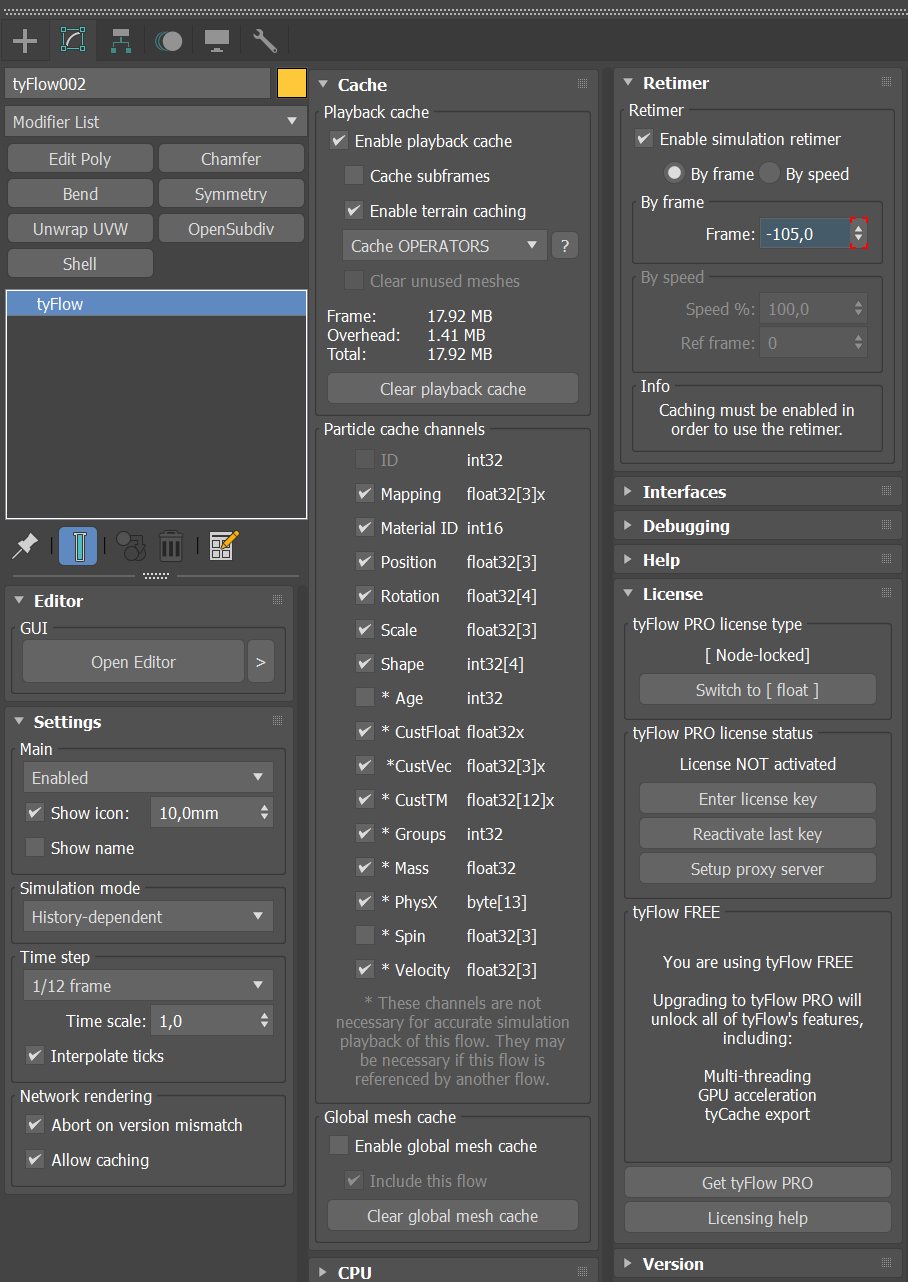The image size is (908, 1282).
Task: Open the Enabled mode dropdown
Action: coord(148,778)
